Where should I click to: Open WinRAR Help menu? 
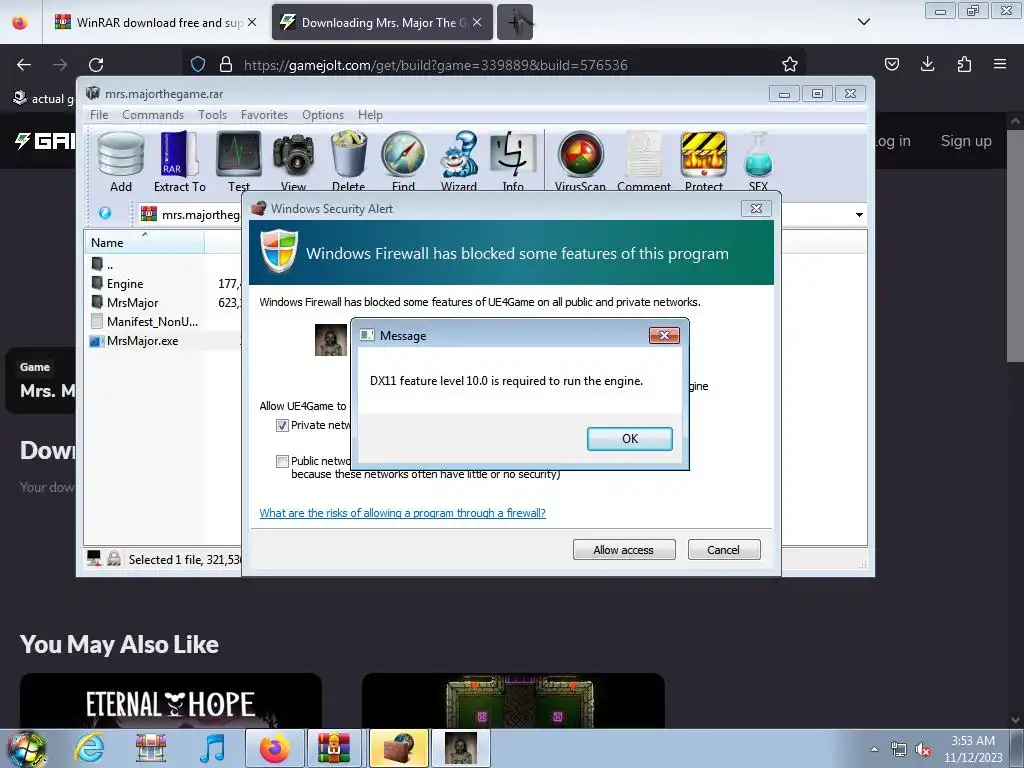pos(370,115)
